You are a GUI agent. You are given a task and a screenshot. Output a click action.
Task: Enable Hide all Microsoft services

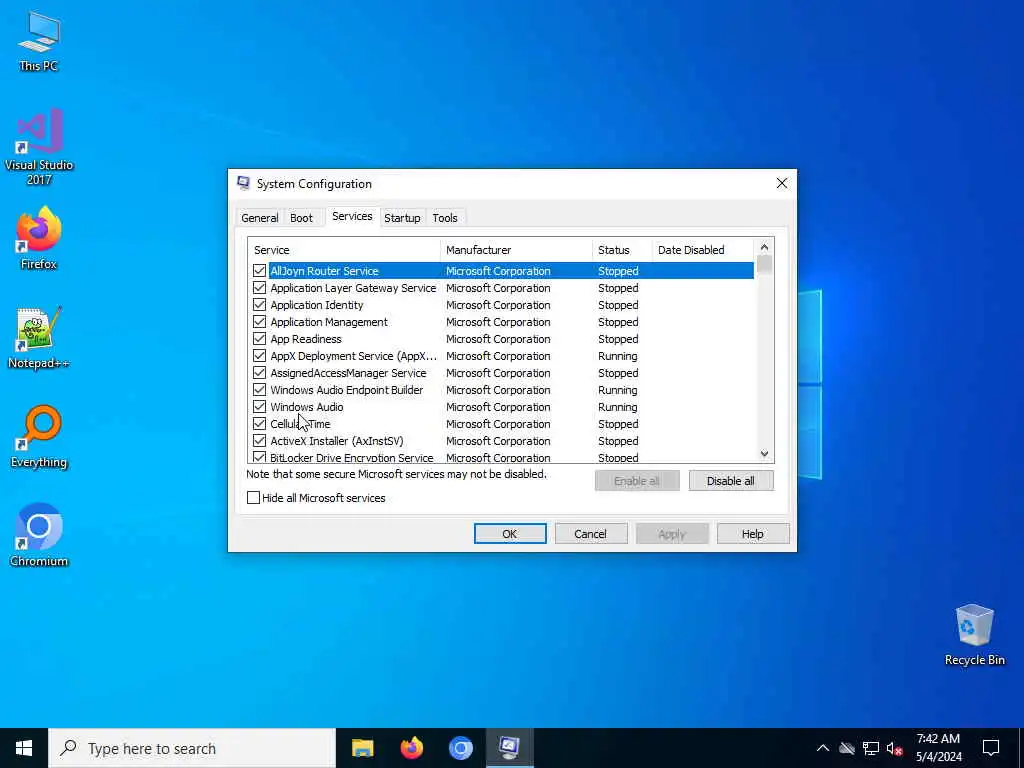[x=253, y=498]
